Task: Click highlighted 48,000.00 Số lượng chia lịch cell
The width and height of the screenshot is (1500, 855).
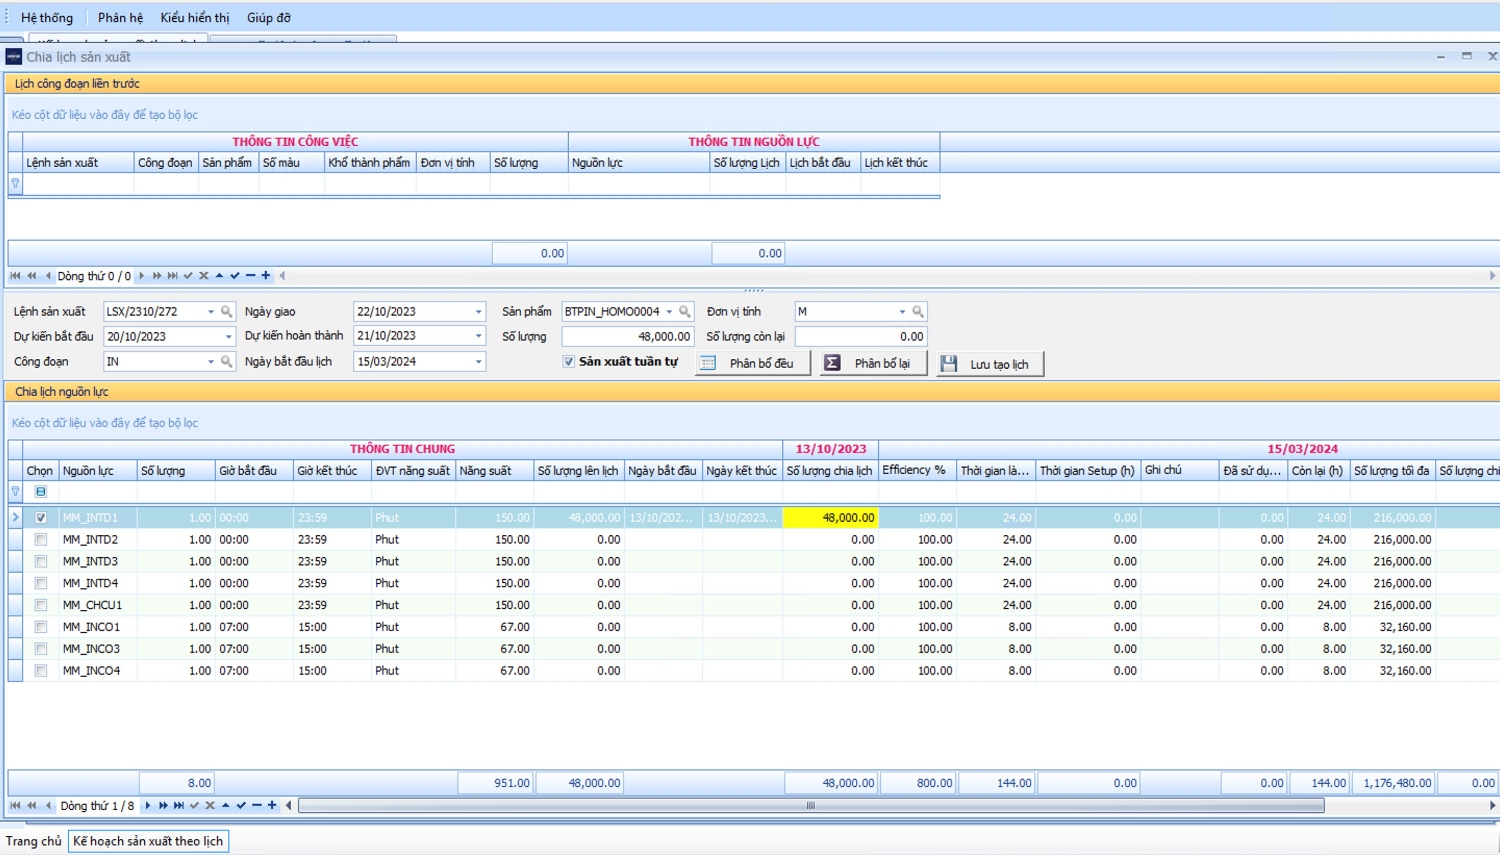Action: point(831,518)
